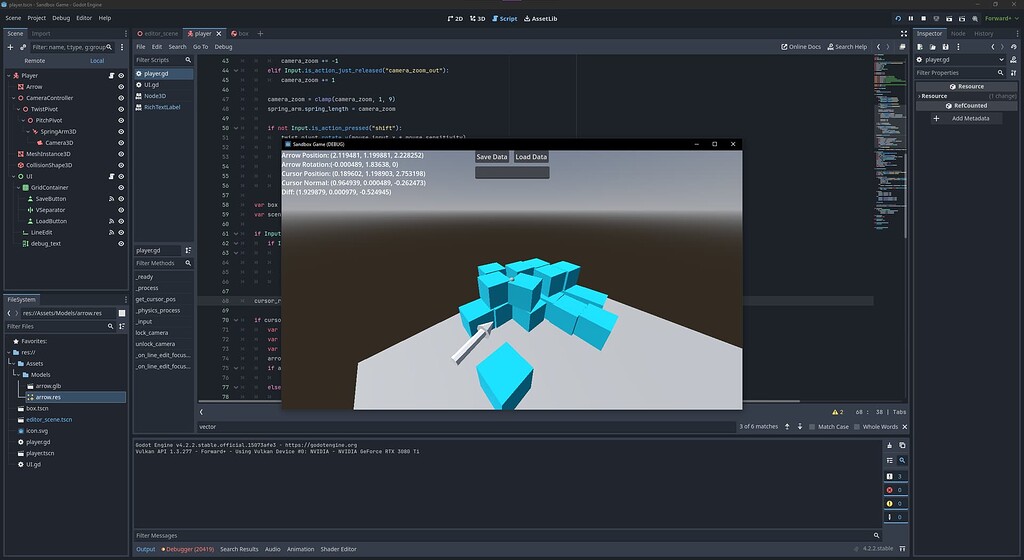Click the script editor minimap
The height and width of the screenshot is (560, 1024).
pyautogui.click(x=888, y=144)
